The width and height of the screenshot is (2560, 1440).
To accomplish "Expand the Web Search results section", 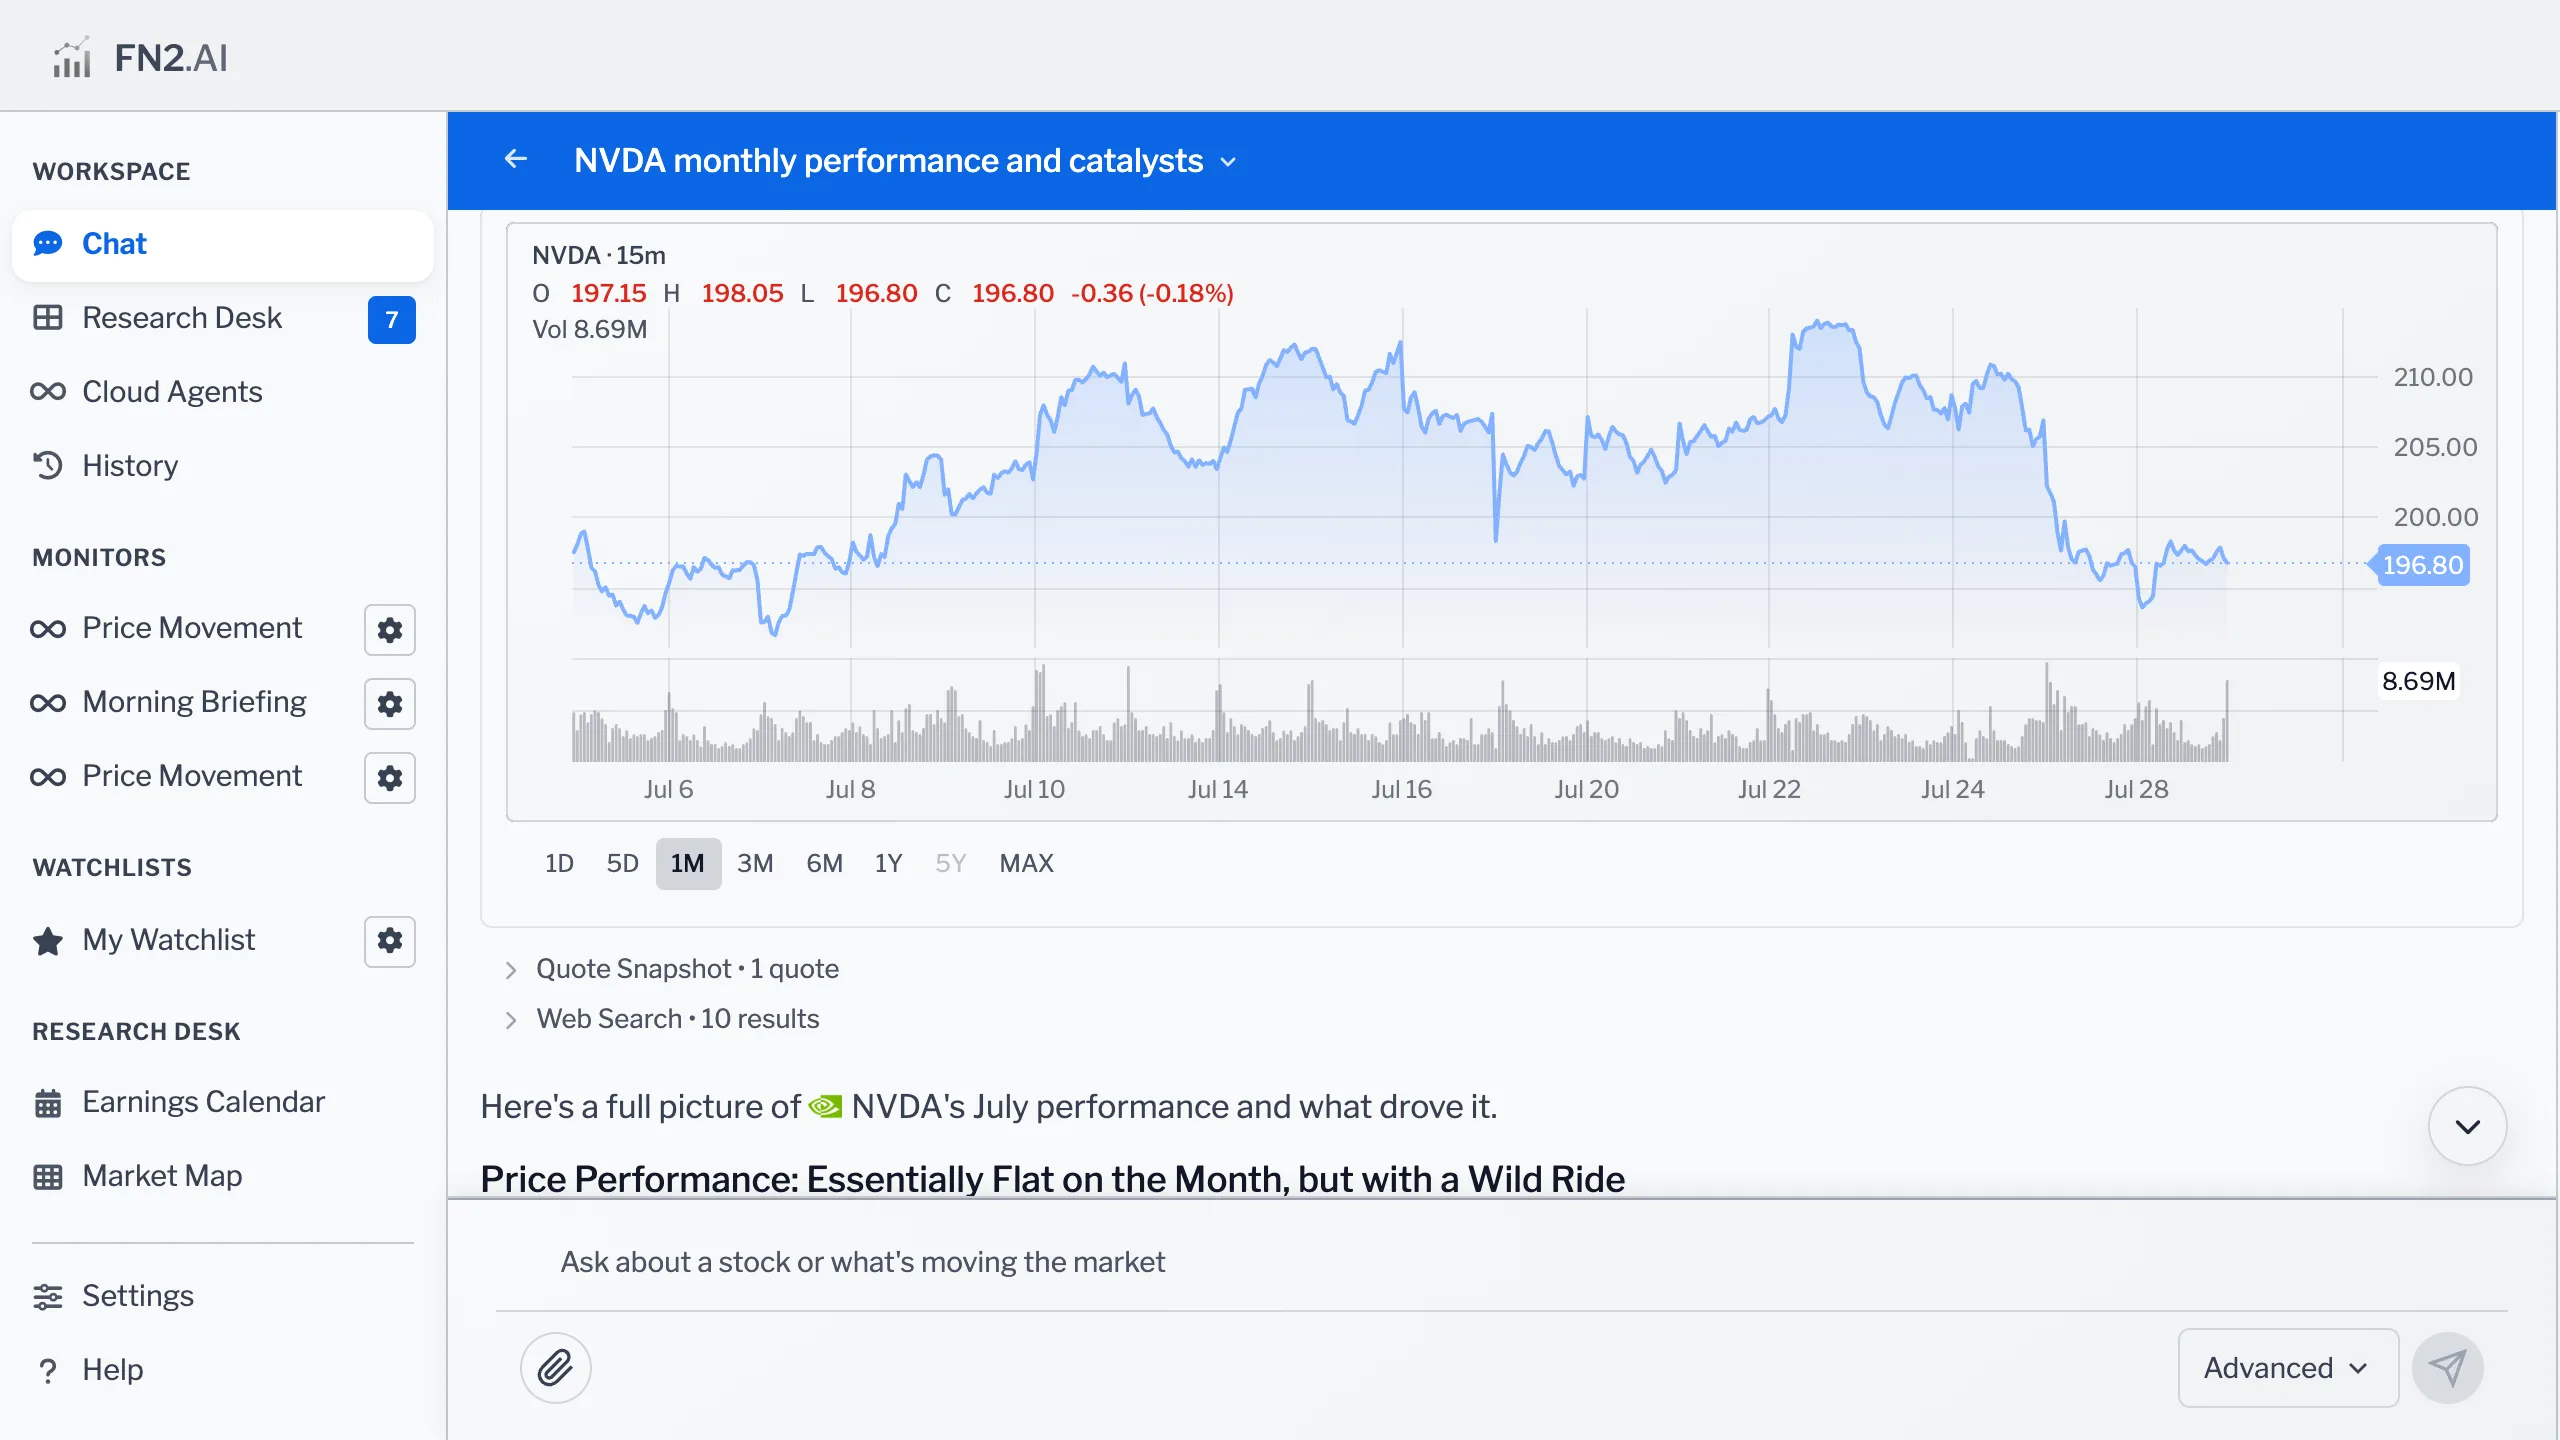I will (662, 1019).
